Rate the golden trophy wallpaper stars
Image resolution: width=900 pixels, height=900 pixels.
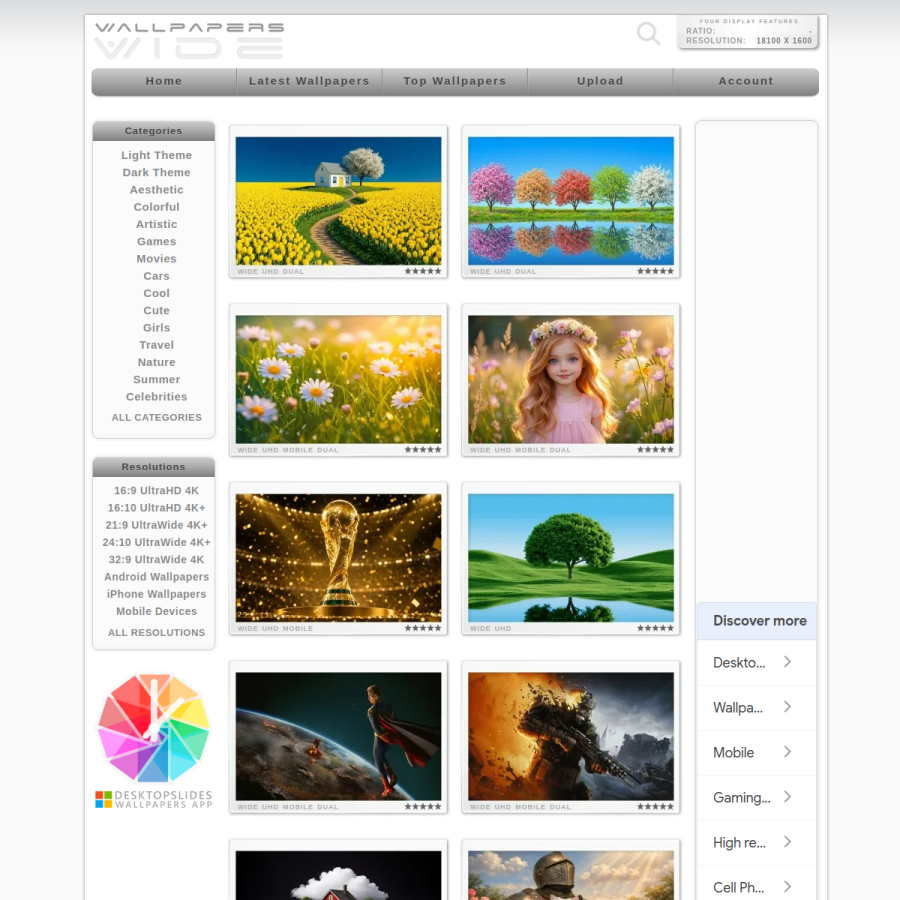[423, 629]
